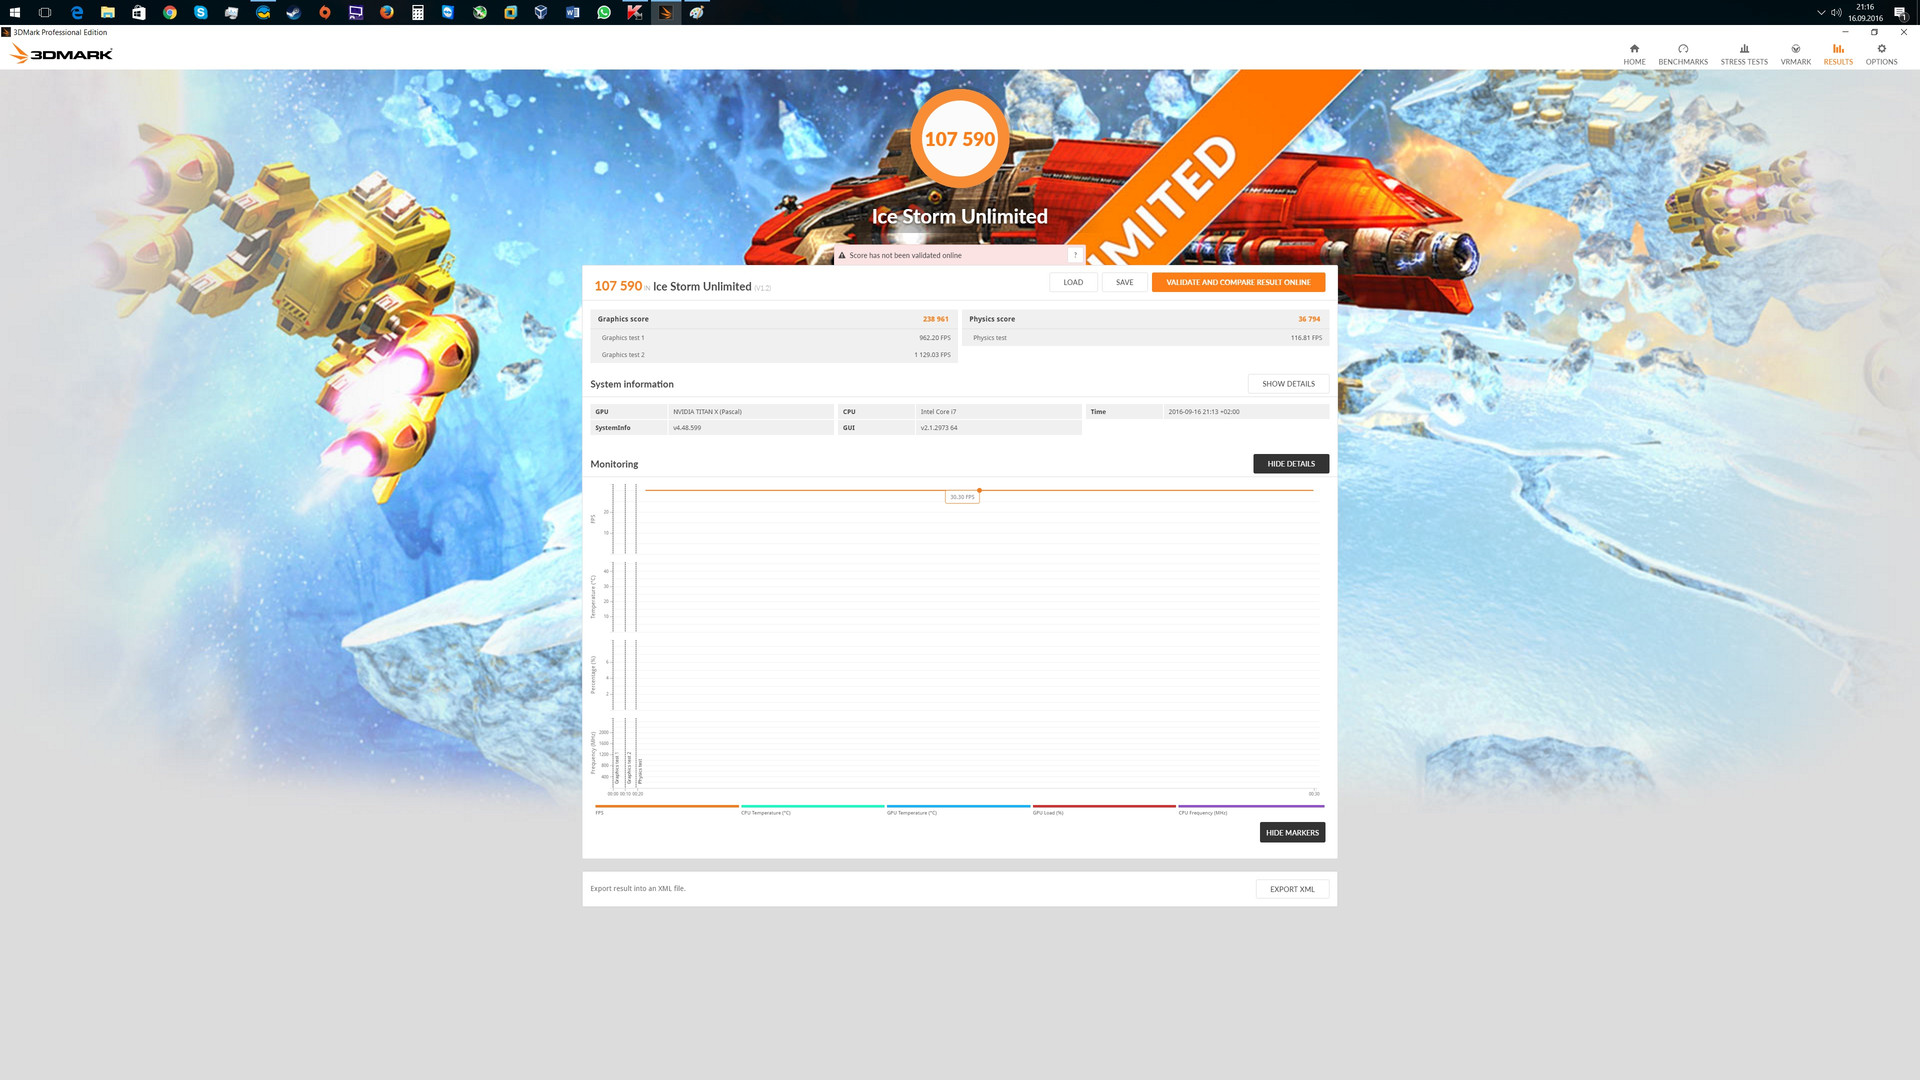
Task: Click the Graphics test 1 marker line
Action: coord(613,636)
